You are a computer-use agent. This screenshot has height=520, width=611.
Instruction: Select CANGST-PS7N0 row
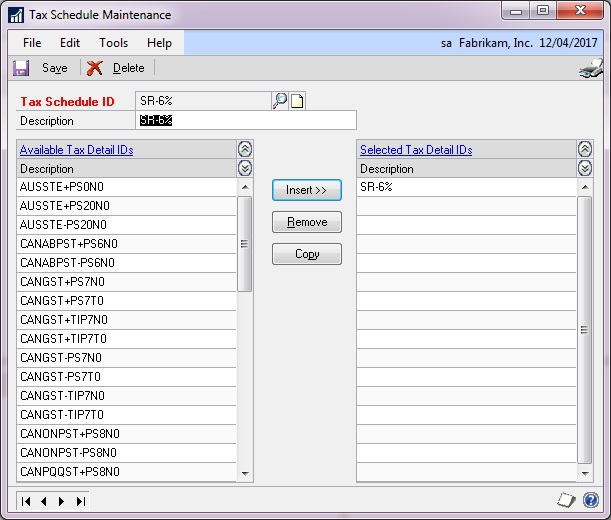[127, 358]
